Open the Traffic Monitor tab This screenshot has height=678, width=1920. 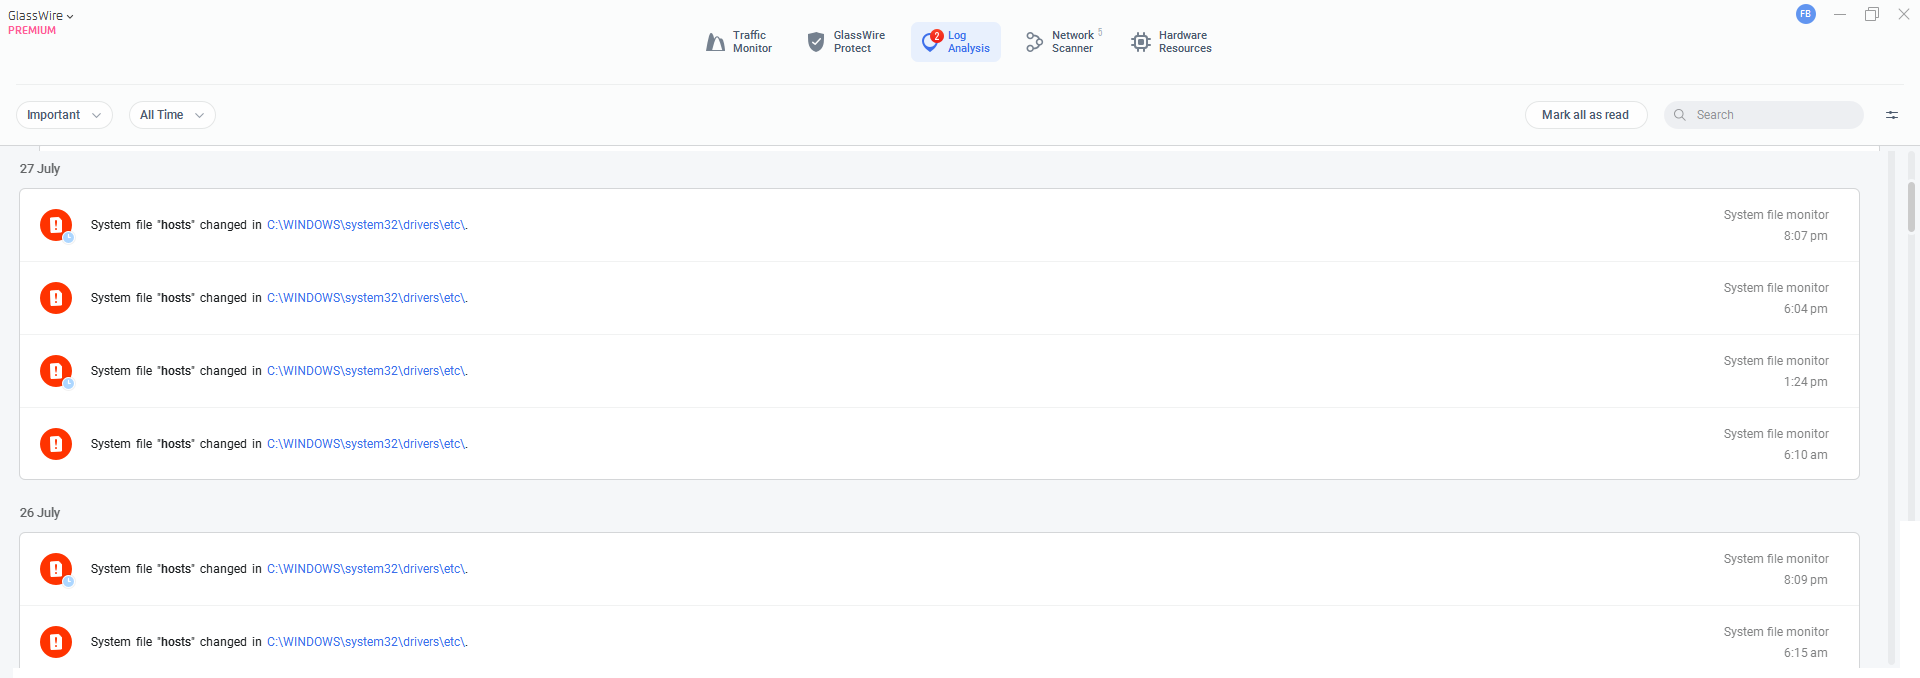pyautogui.click(x=739, y=42)
